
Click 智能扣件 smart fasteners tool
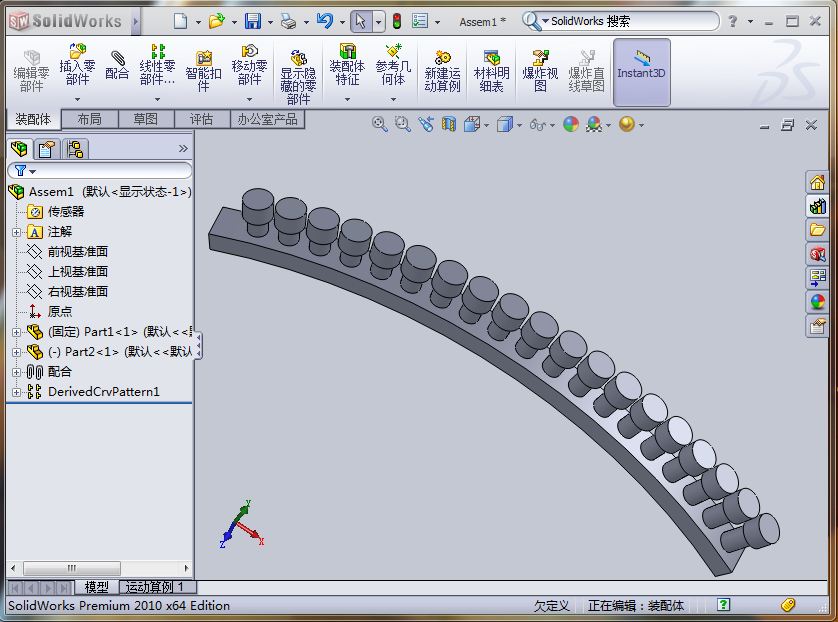(203, 72)
